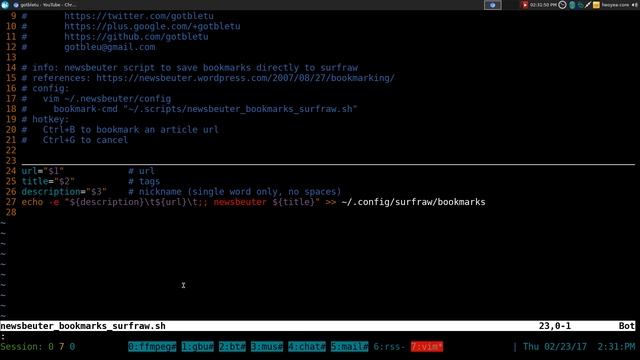The image size is (640, 360).
Task: Switch to tmux window 5:mail
Action: (349, 347)
